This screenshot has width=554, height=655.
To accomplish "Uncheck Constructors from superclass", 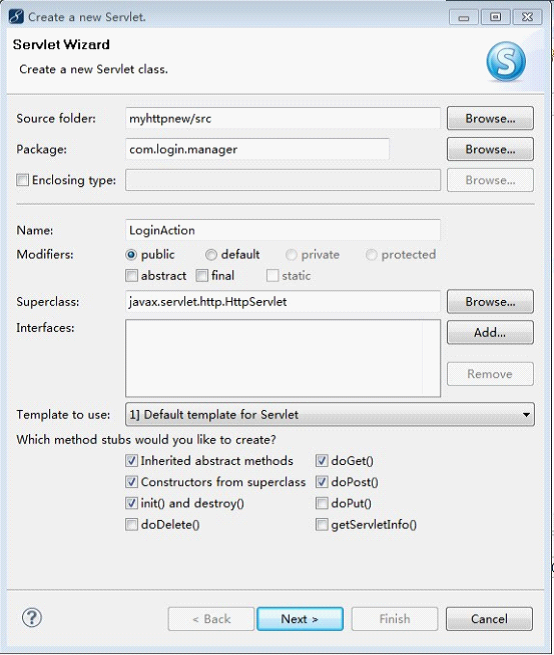I will [x=132, y=482].
